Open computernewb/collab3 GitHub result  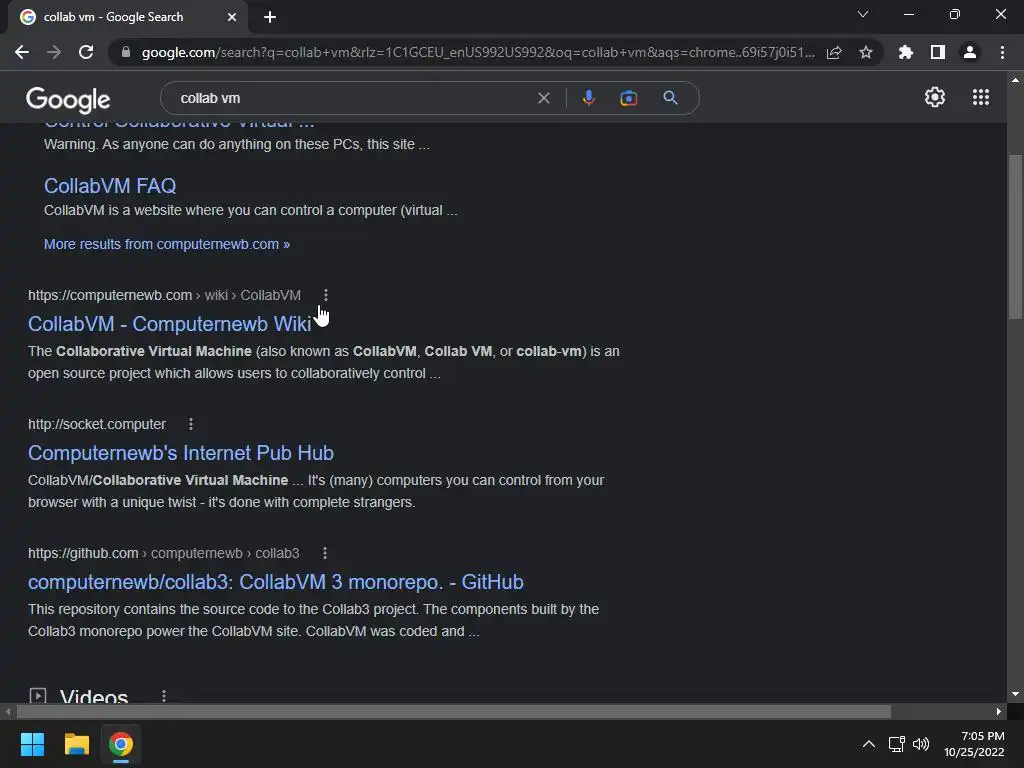276,583
